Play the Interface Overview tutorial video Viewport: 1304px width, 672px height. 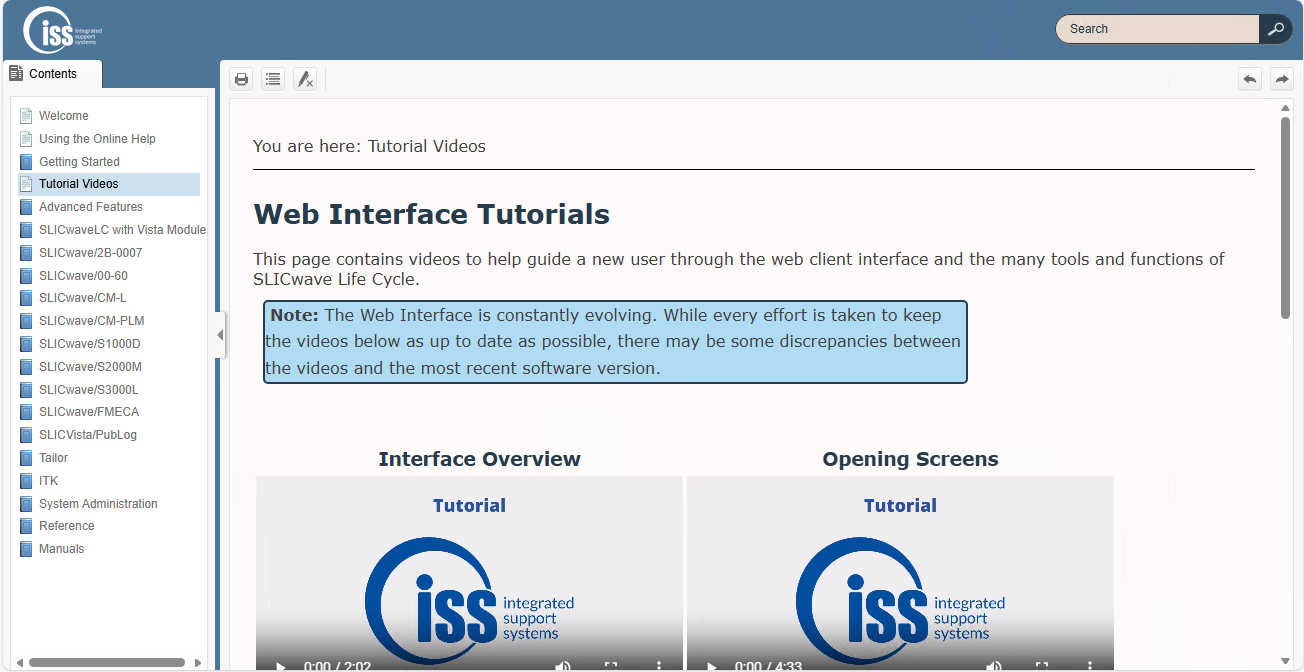point(280,666)
